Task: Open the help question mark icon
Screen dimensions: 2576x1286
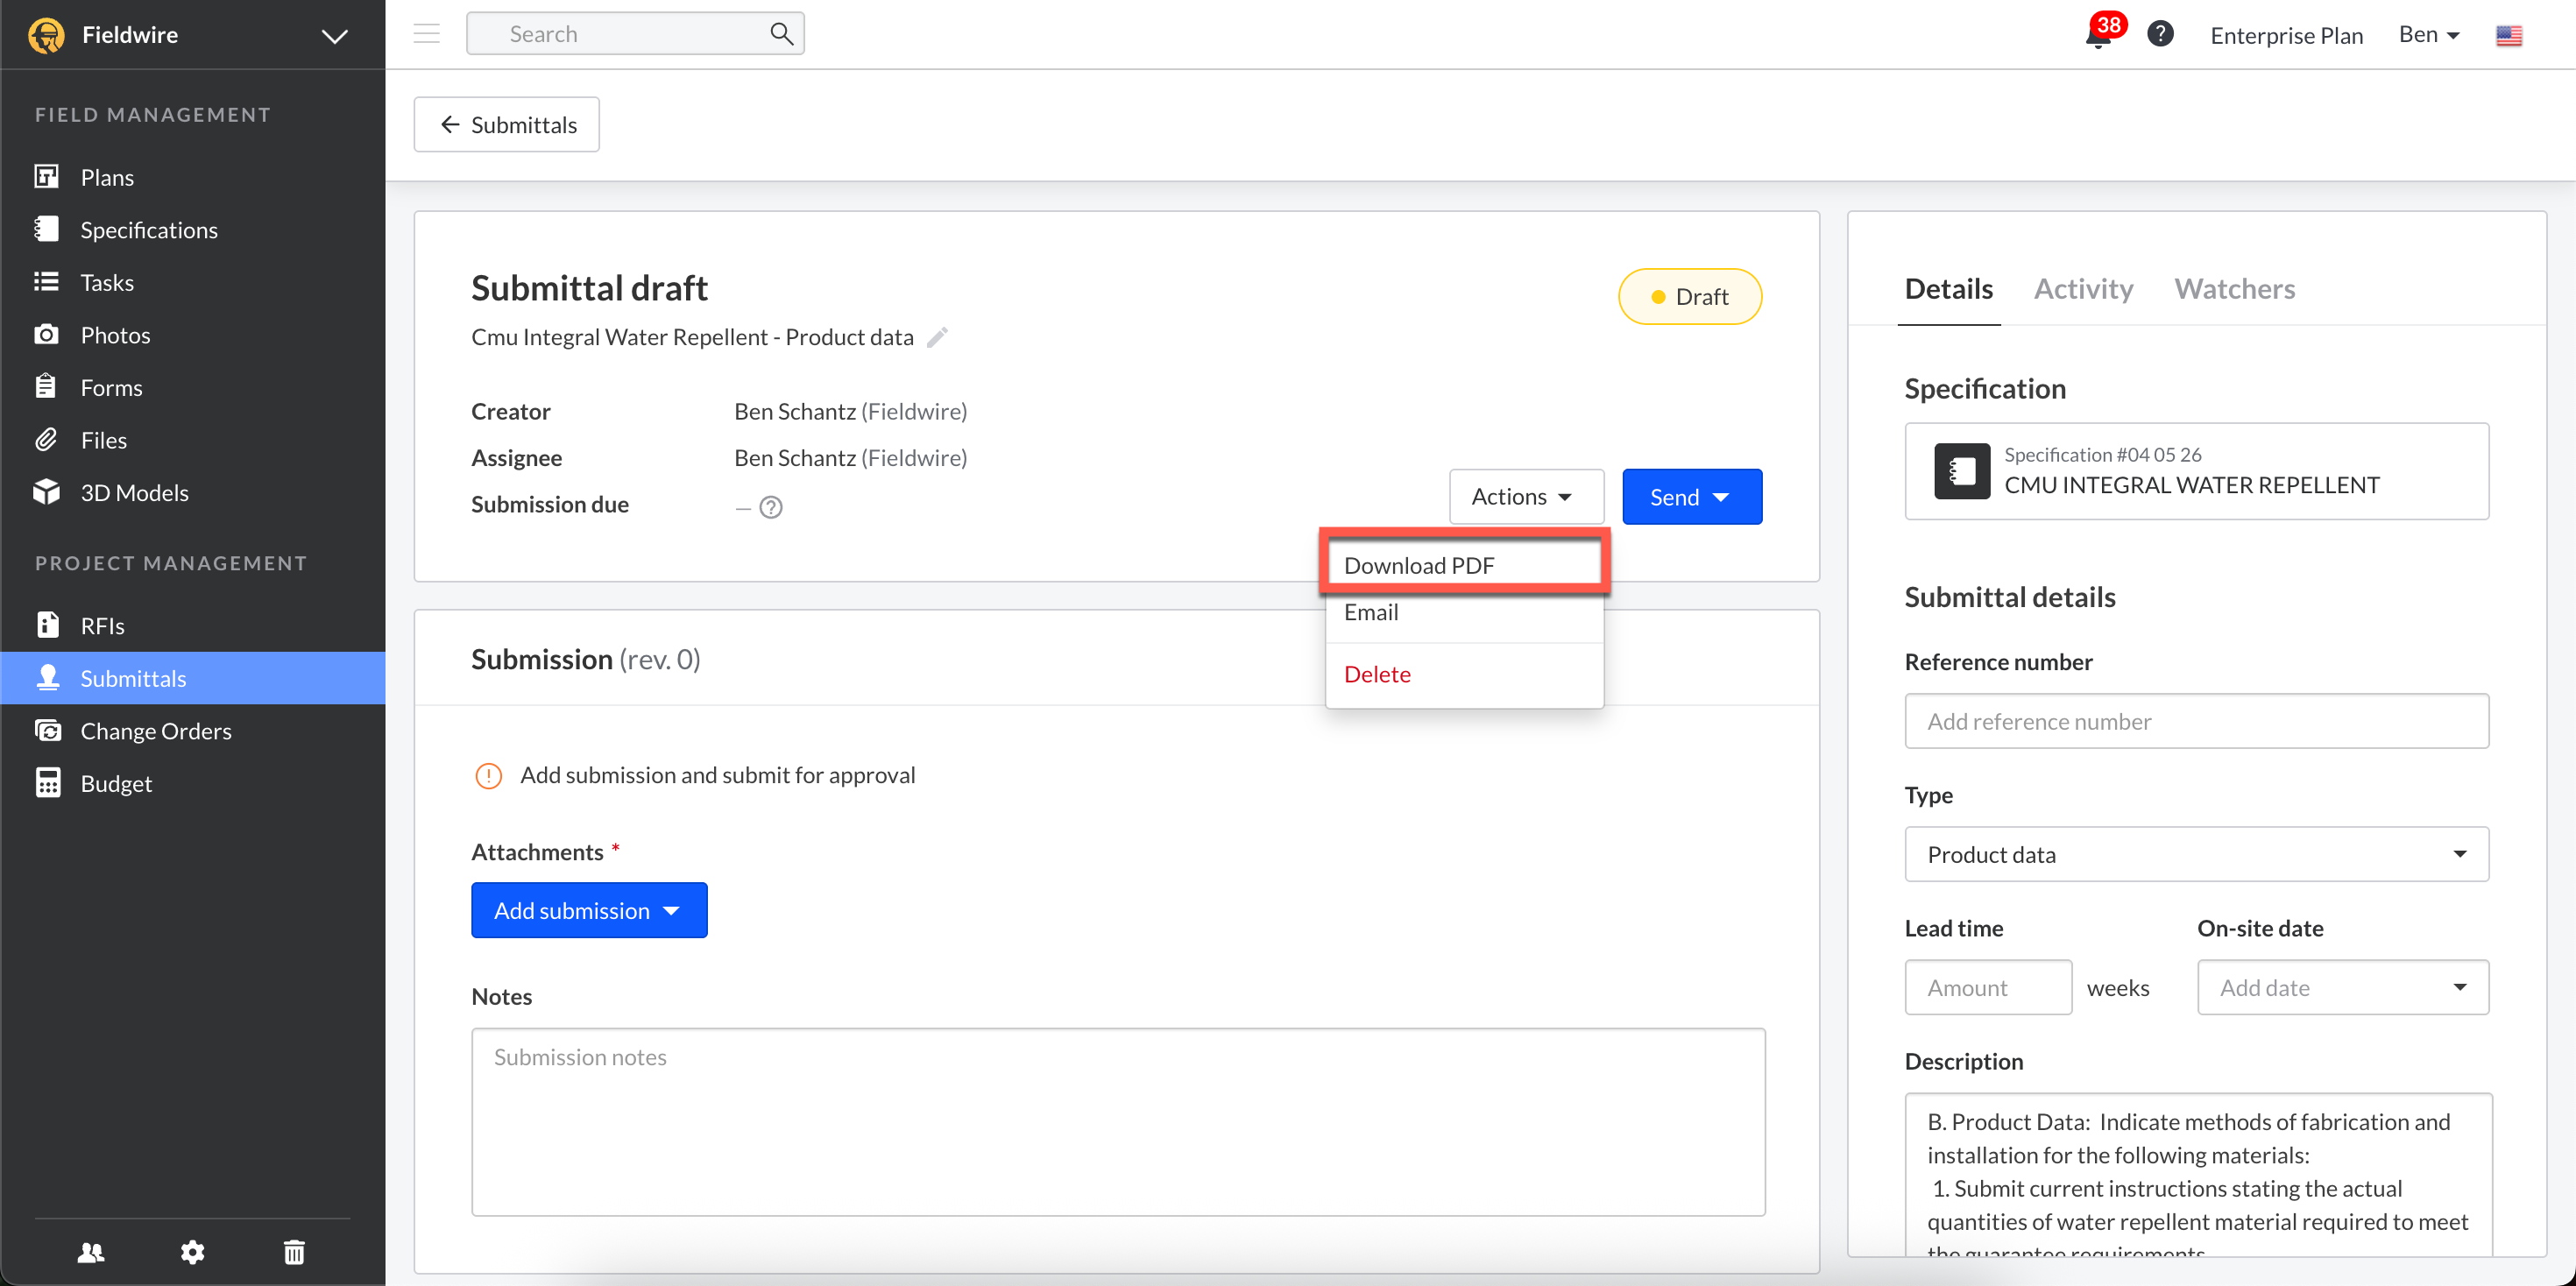Action: (2160, 34)
